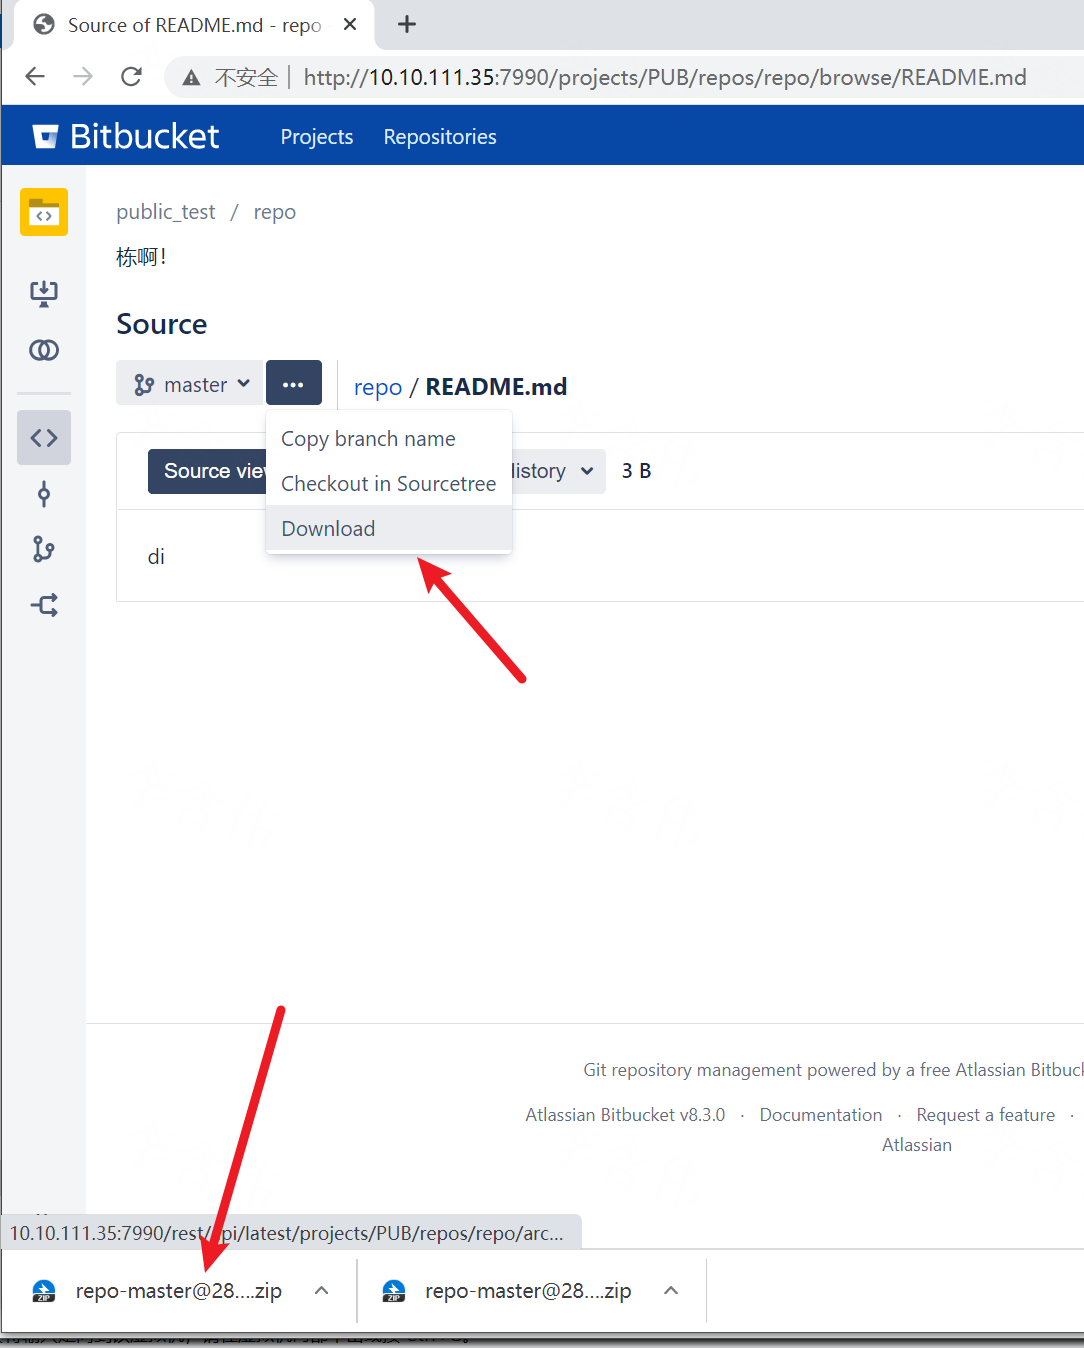Image resolution: width=1084 pixels, height=1348 pixels.
Task: Open the Request a feature link
Action: tap(986, 1115)
